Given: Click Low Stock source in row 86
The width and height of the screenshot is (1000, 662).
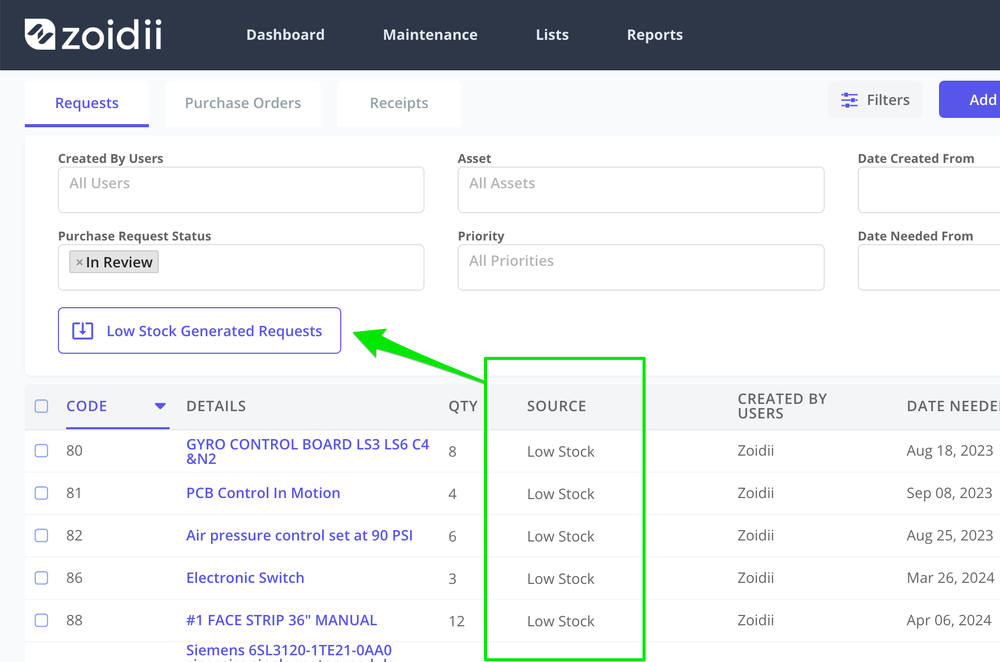Looking at the screenshot, I should (561, 579).
